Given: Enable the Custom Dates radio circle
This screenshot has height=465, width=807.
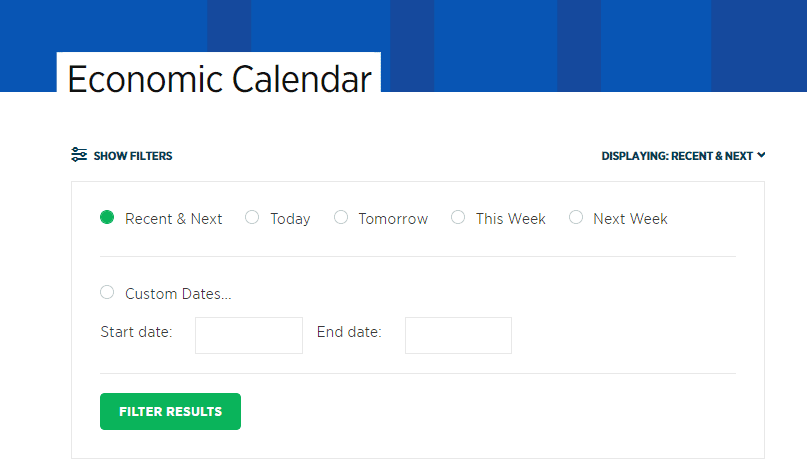Looking at the screenshot, I should point(107,292).
